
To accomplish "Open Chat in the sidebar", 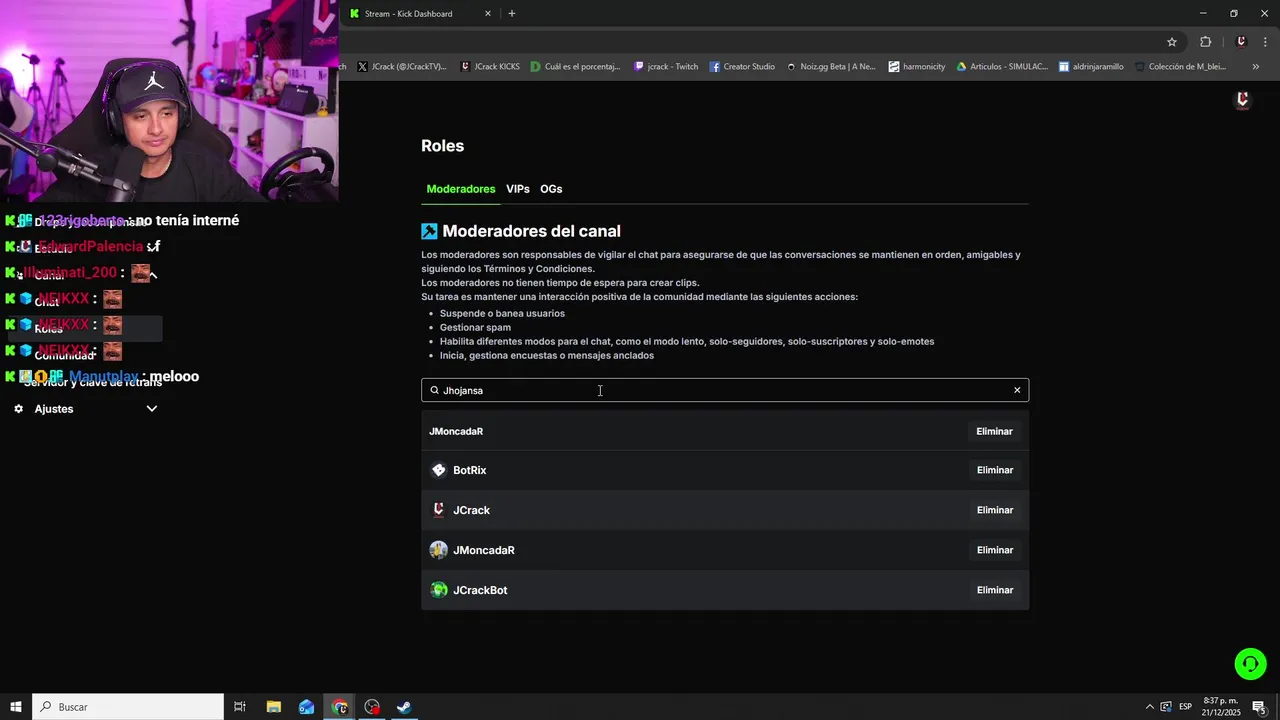I will click(47, 302).
